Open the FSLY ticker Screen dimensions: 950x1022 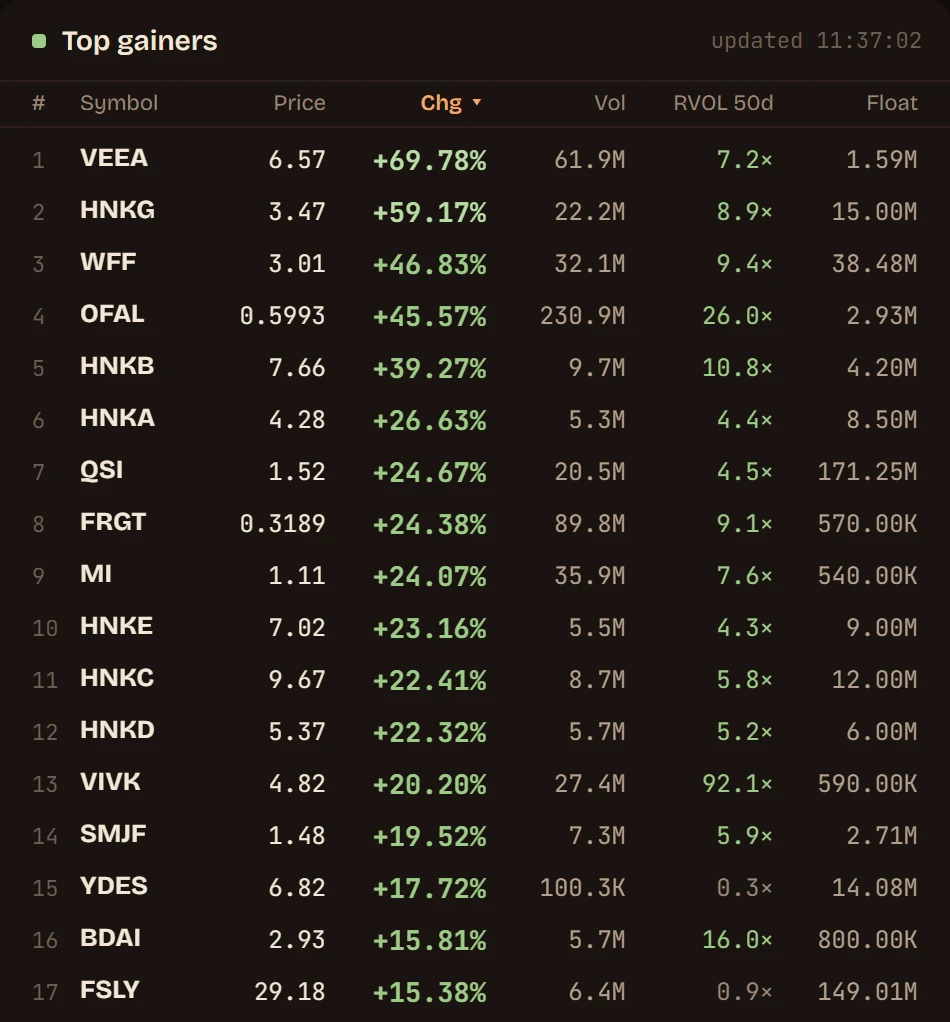(x=109, y=991)
